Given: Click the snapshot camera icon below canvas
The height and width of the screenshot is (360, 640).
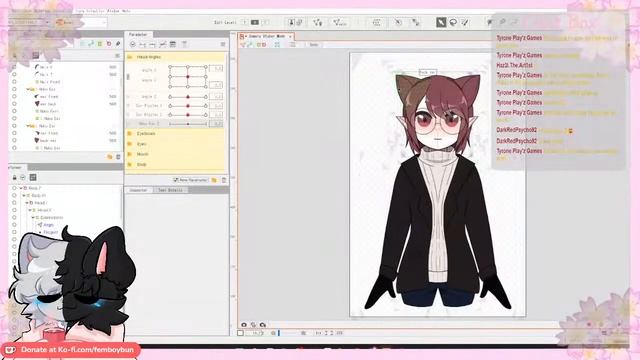Looking at the screenshot, I should tap(244, 325).
